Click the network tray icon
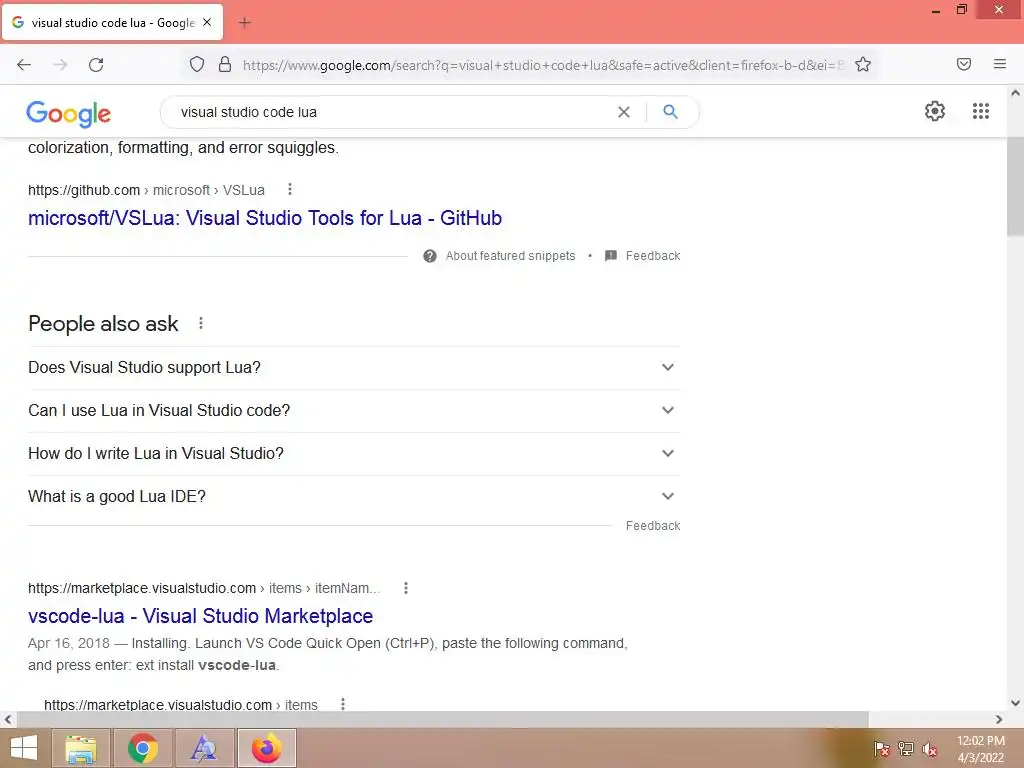The width and height of the screenshot is (1024, 768). (x=906, y=749)
